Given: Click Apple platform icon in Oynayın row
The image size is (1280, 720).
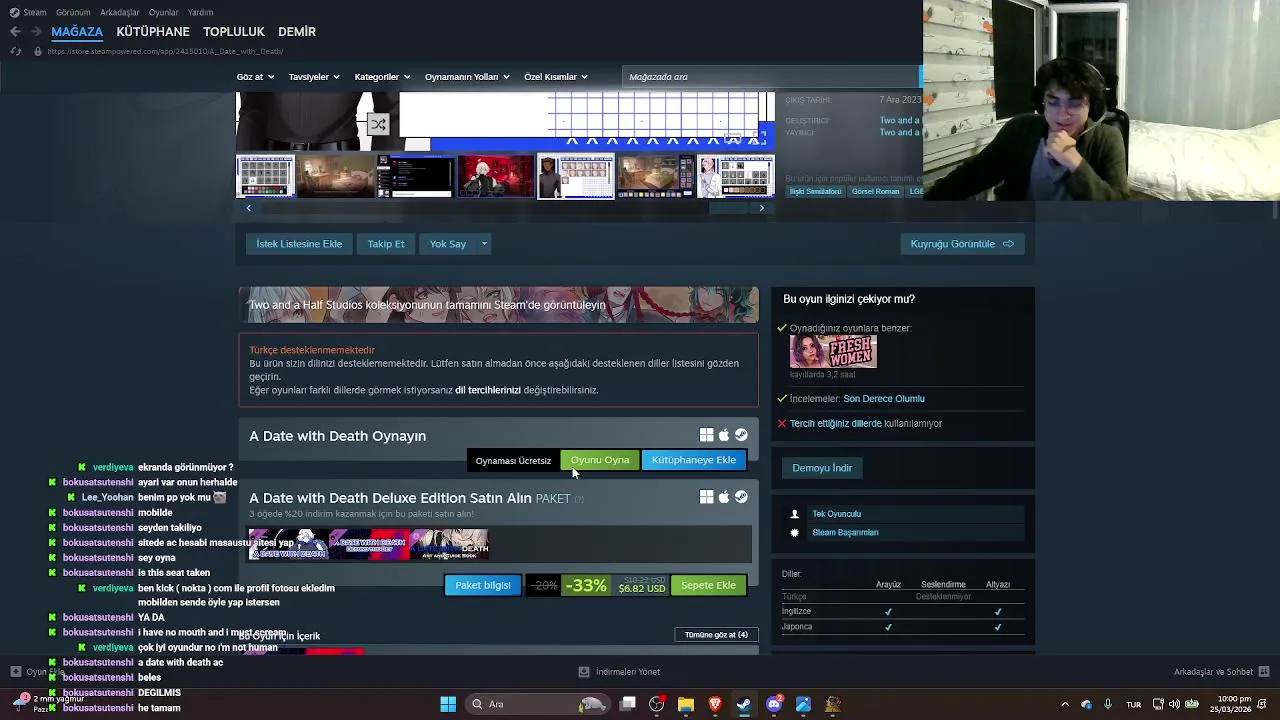Looking at the screenshot, I should coord(724,435).
